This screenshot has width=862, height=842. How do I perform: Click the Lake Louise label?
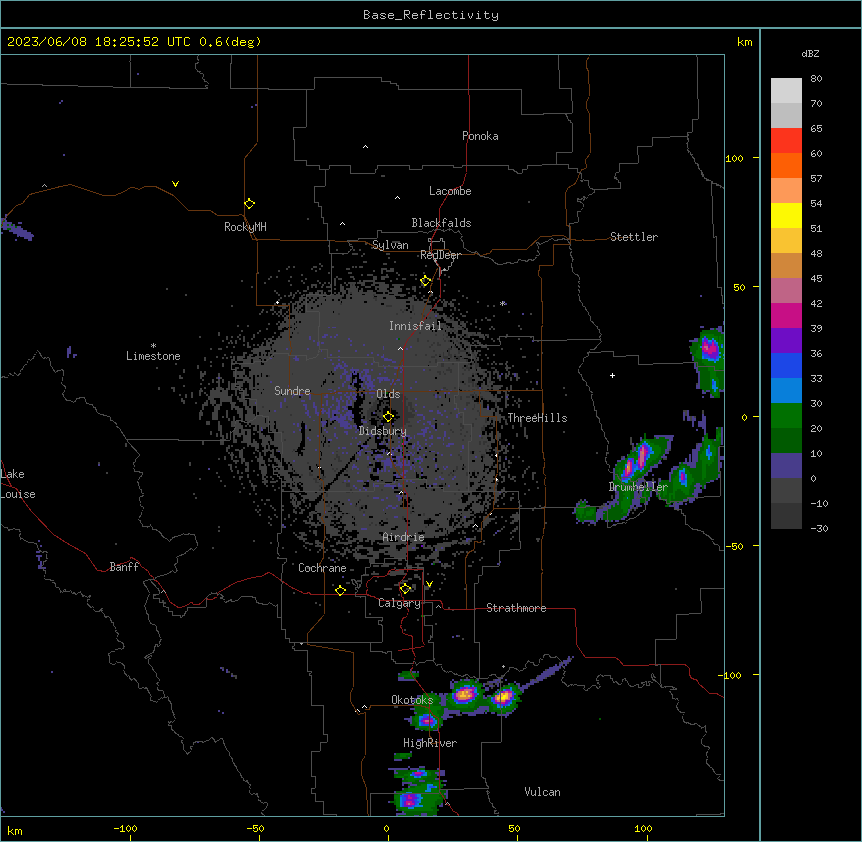coord(18,484)
